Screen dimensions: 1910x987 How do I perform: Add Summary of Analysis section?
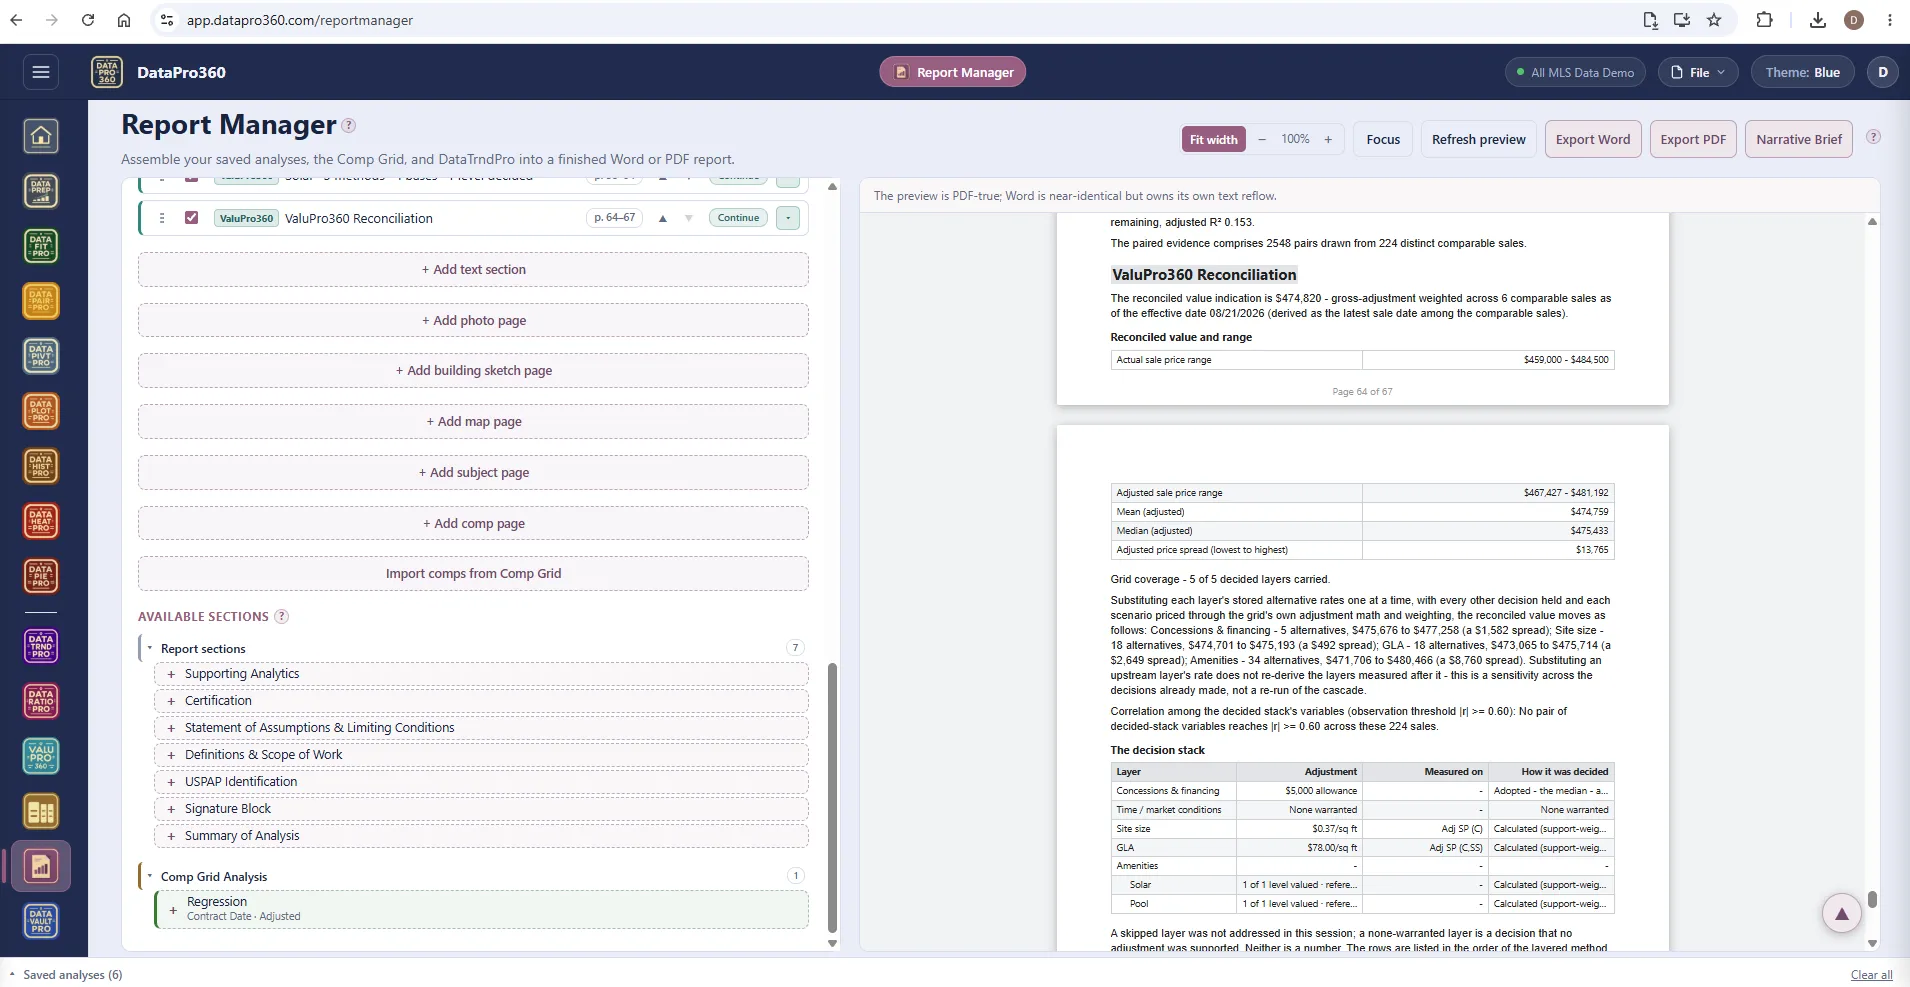tap(481, 836)
